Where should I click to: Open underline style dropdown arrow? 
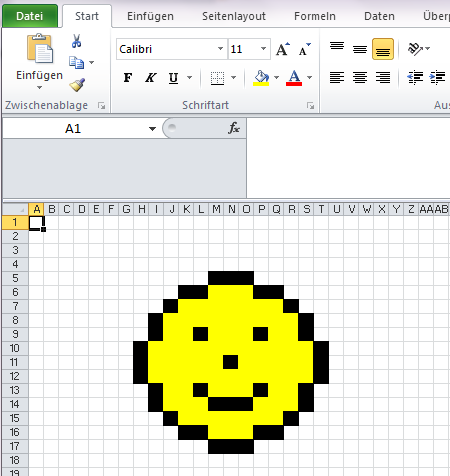pos(189,78)
